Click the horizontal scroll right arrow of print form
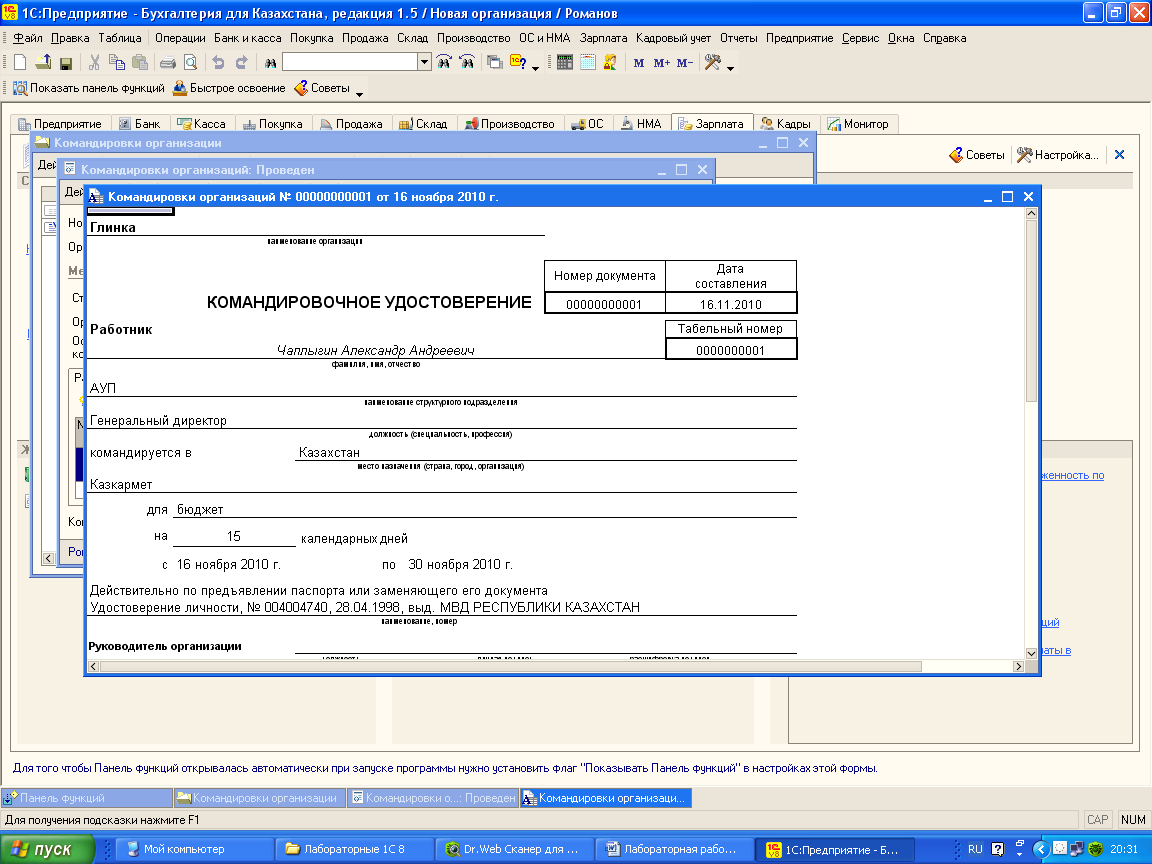Image resolution: width=1152 pixels, height=864 pixels. pyautogui.click(x=1018, y=666)
